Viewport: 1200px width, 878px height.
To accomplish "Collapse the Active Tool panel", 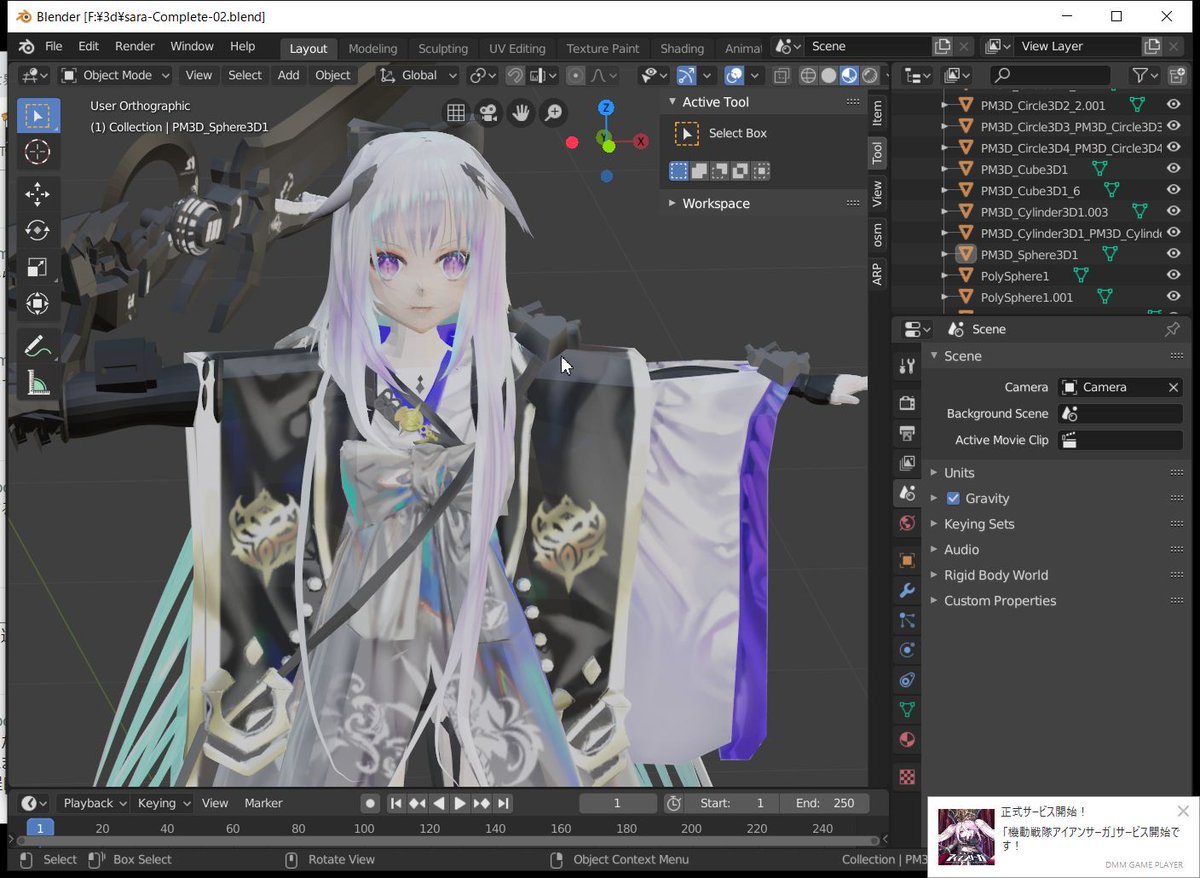I will click(x=715, y=102).
